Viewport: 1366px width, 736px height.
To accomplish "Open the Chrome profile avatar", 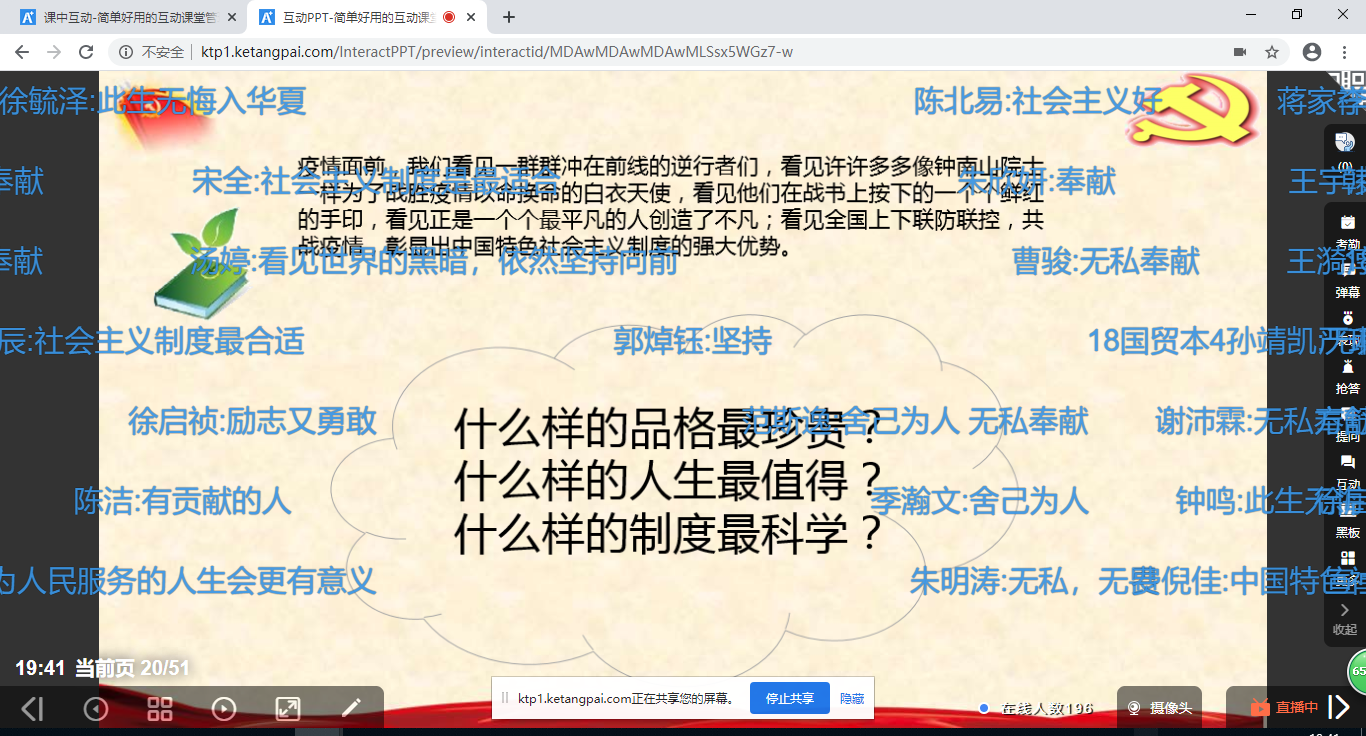I will click(1312, 52).
